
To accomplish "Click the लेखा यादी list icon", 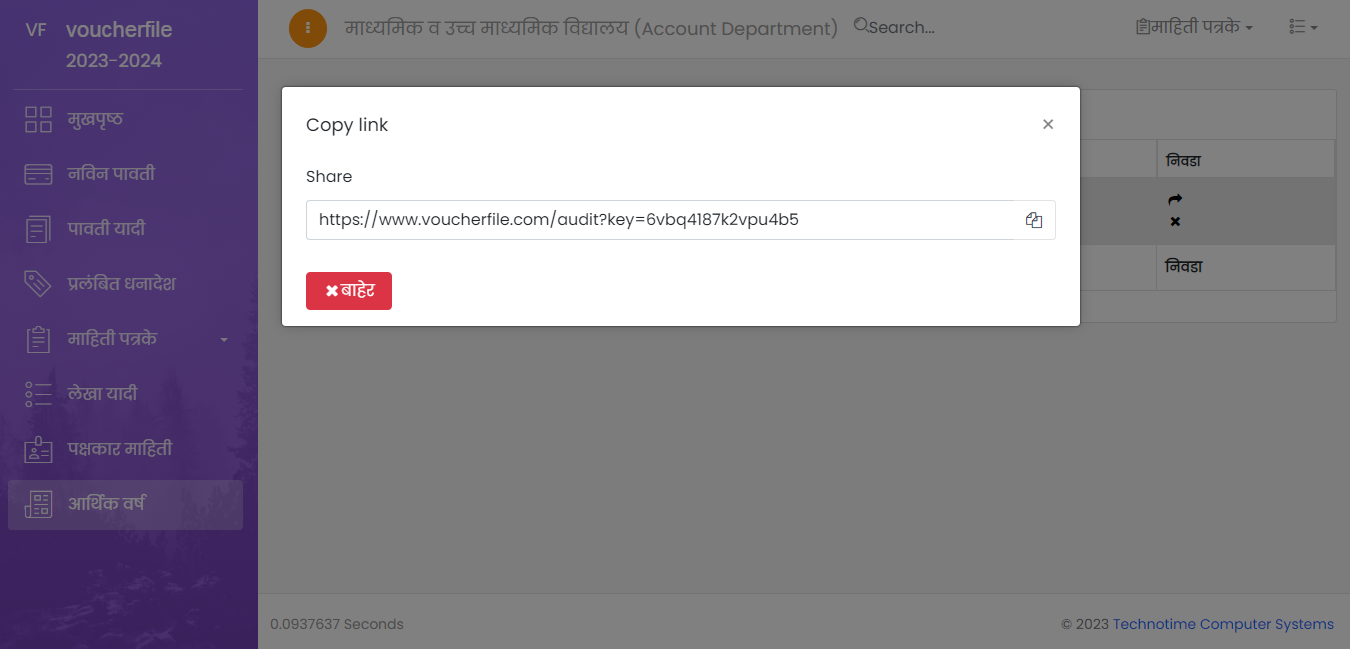I will point(38,394).
